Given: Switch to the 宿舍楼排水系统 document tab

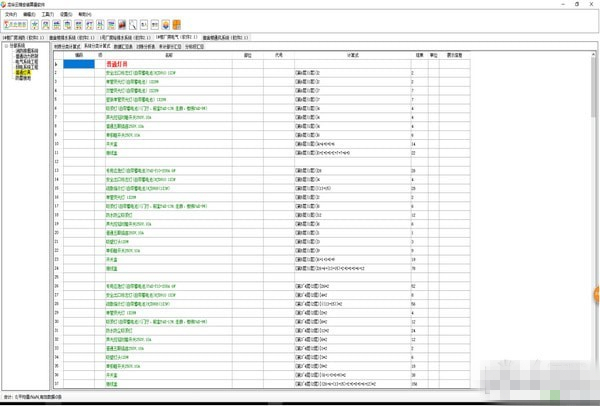Looking at the screenshot, I should (71, 38).
